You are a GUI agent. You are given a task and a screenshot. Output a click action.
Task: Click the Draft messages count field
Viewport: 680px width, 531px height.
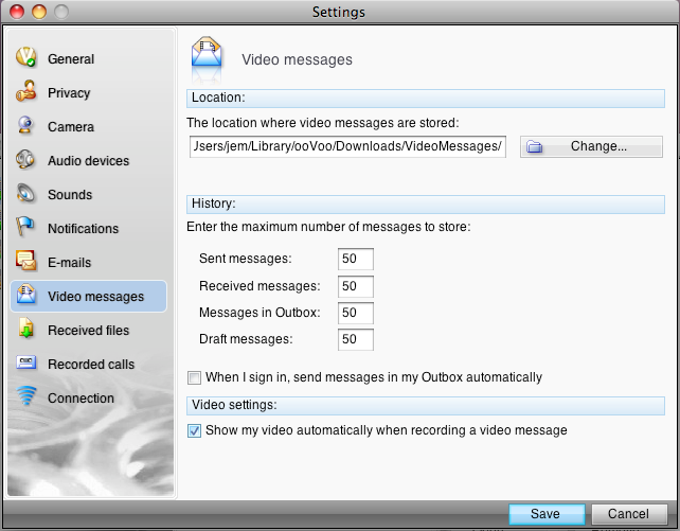356,339
